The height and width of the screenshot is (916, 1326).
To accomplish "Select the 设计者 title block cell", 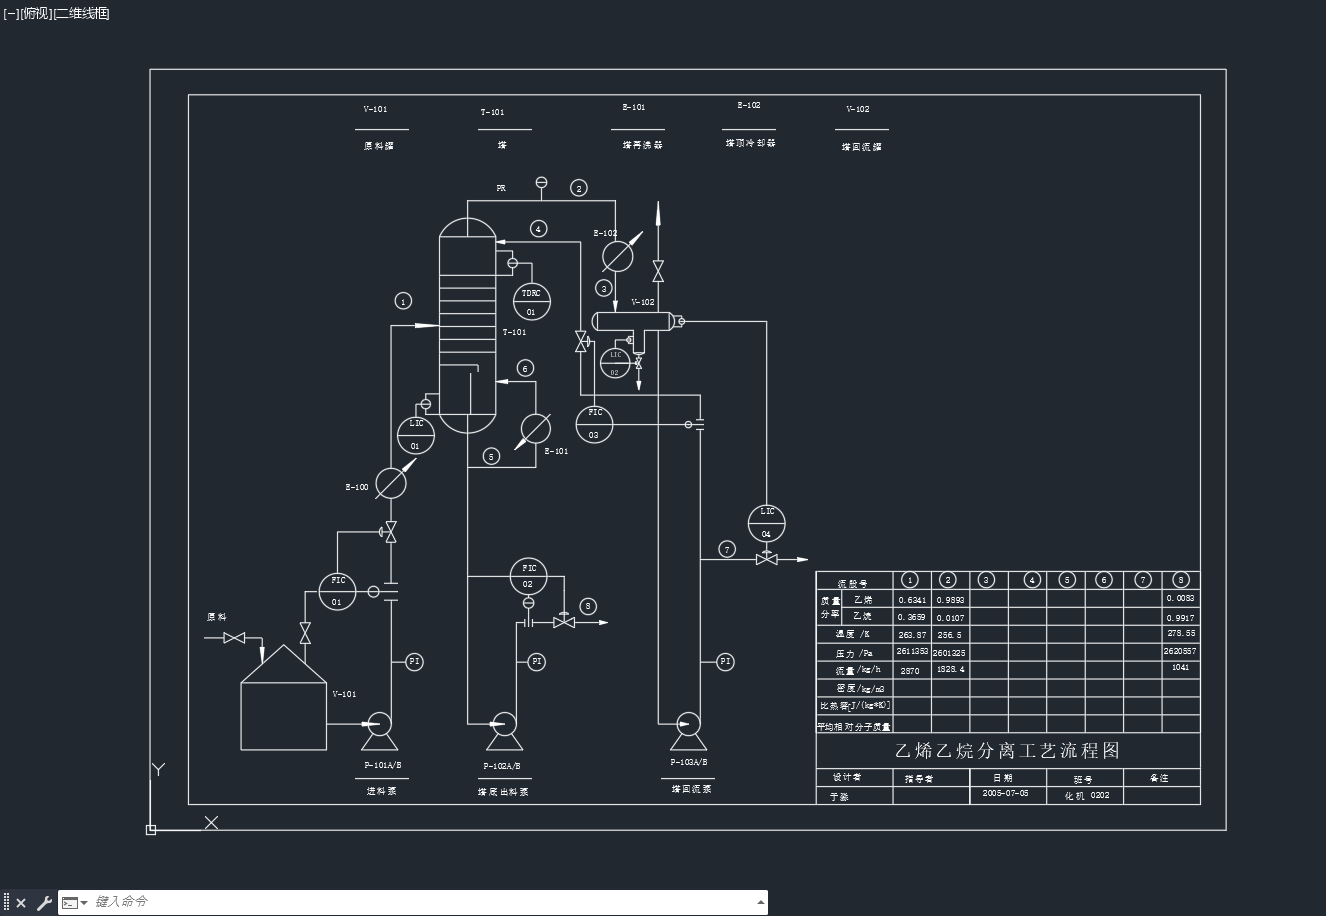I will coord(846,777).
